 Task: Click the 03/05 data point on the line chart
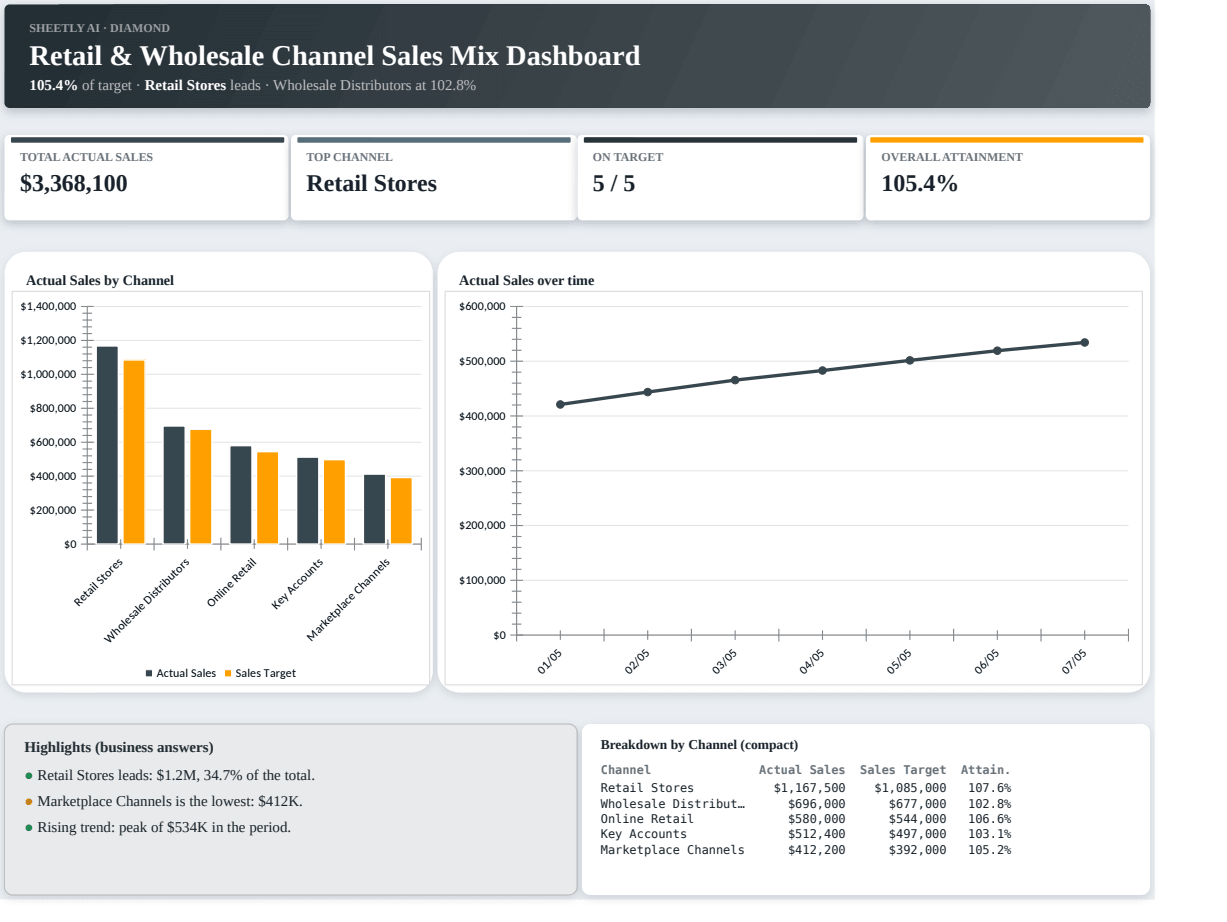pyautogui.click(x=735, y=380)
